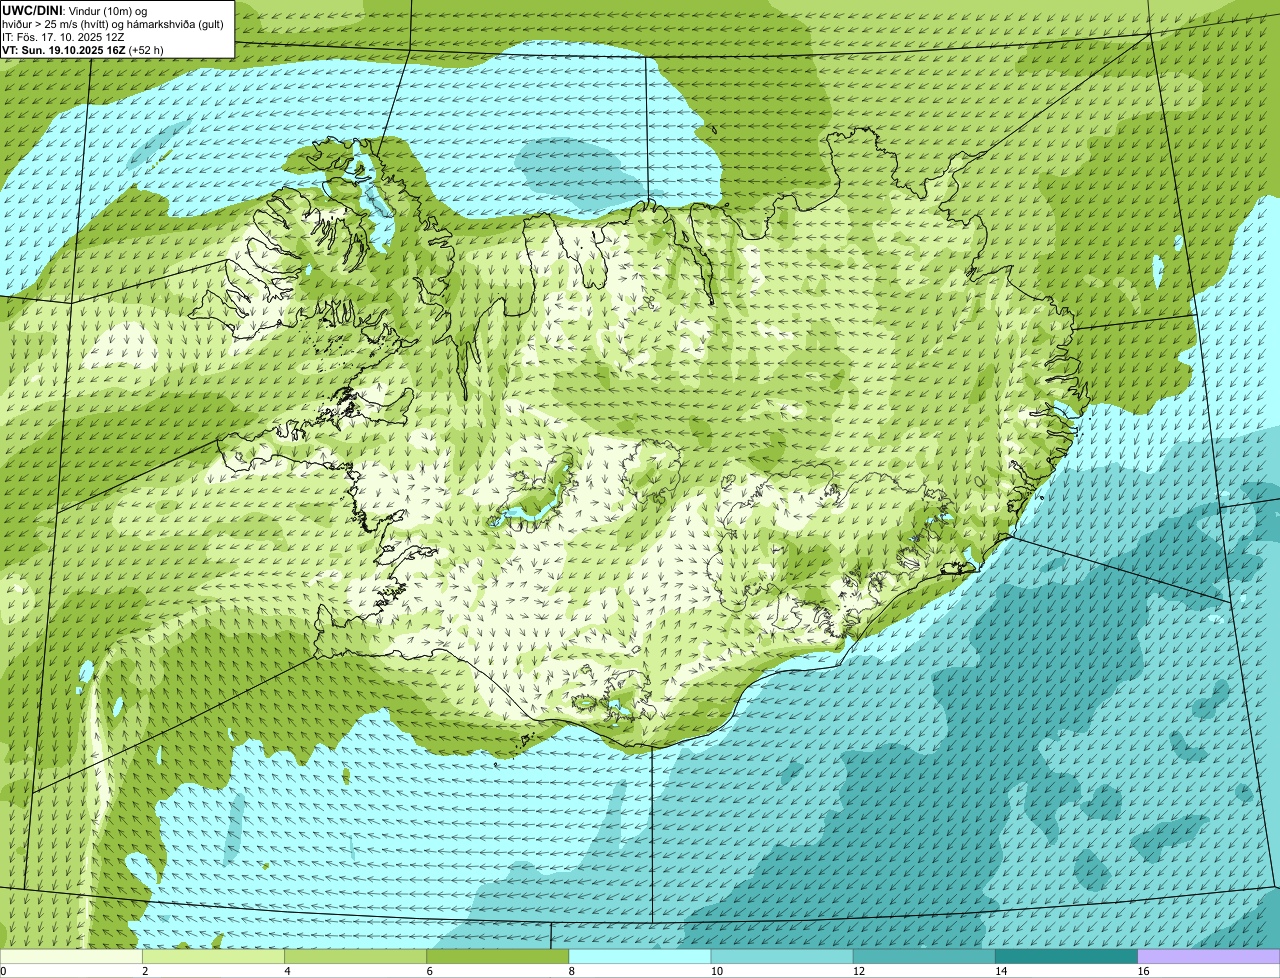Viewport: 1280px width, 978px height.
Task: Click the "4" label on the color scale
Action: [287, 971]
